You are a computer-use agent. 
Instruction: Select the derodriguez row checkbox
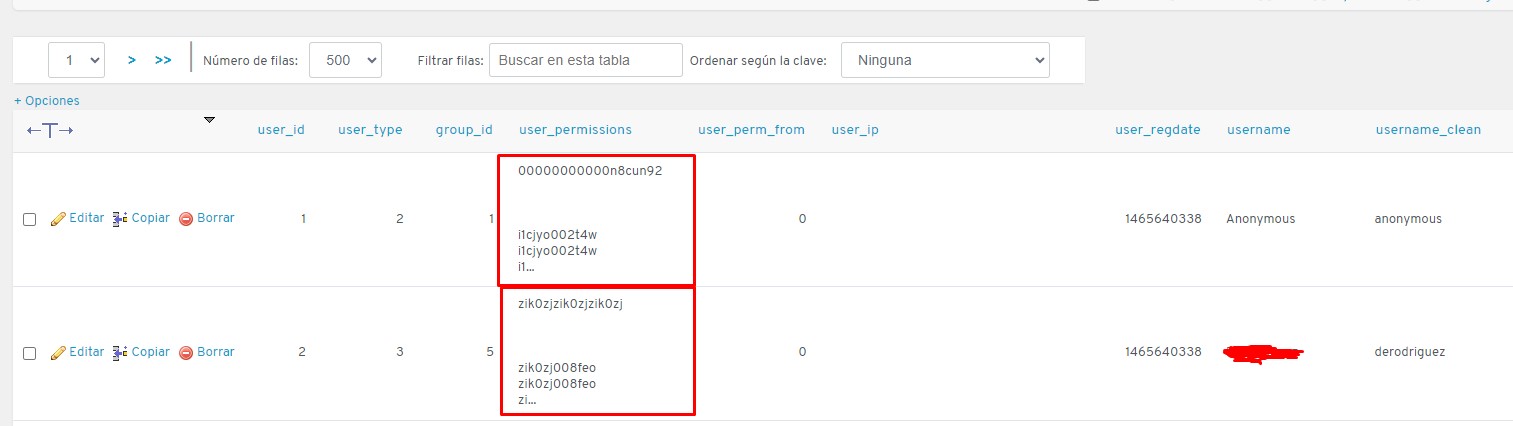[30, 354]
